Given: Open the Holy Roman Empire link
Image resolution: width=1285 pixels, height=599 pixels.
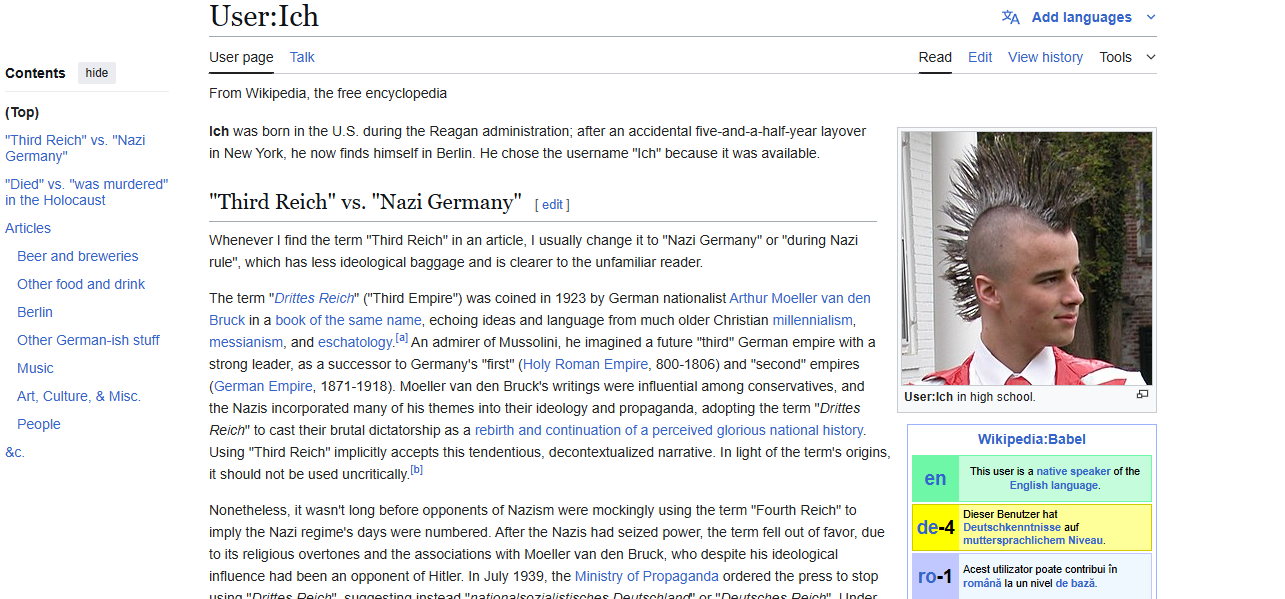Looking at the screenshot, I should pyautogui.click(x=586, y=364).
